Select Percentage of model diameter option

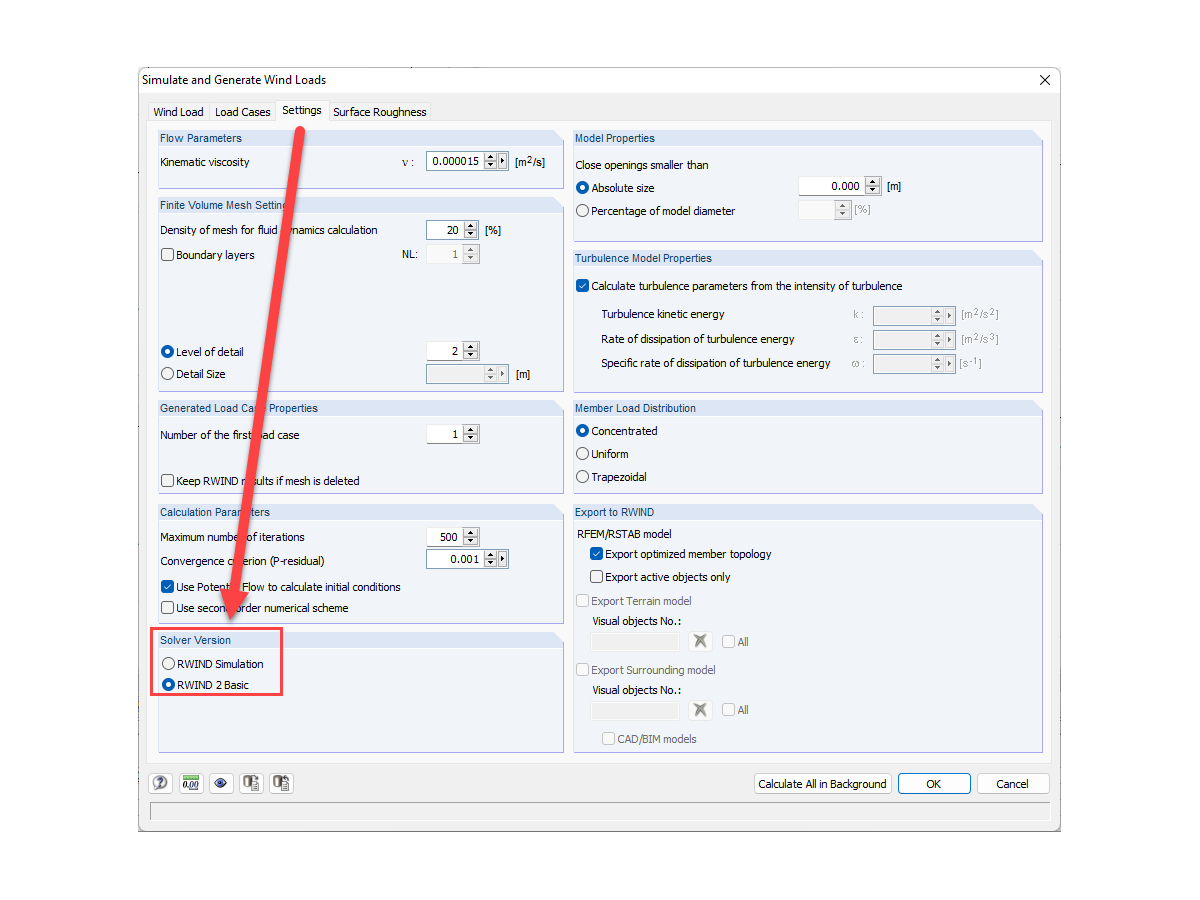583,211
